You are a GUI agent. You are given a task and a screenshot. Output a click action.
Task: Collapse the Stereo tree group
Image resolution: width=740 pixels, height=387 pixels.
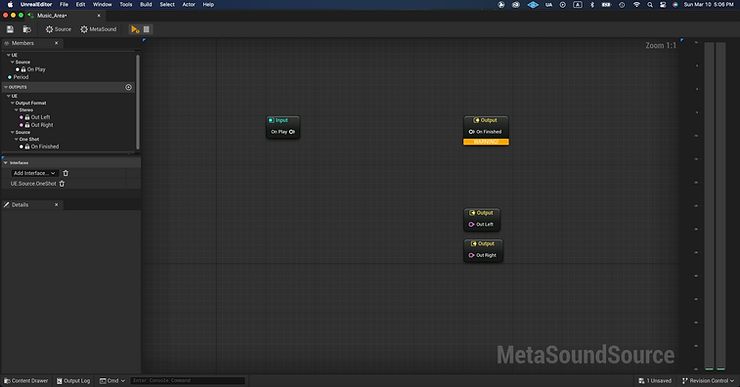point(16,110)
